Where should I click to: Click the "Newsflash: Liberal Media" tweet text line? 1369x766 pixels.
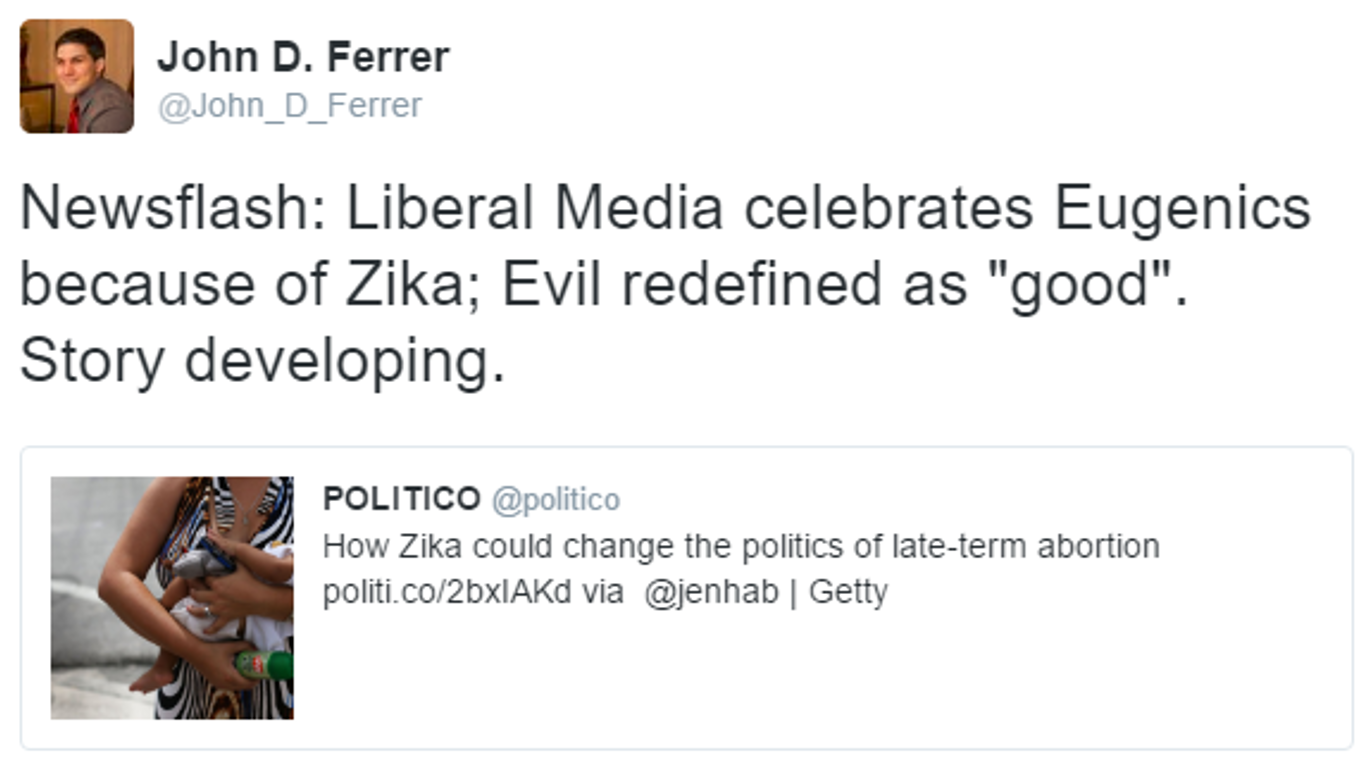click(664, 209)
